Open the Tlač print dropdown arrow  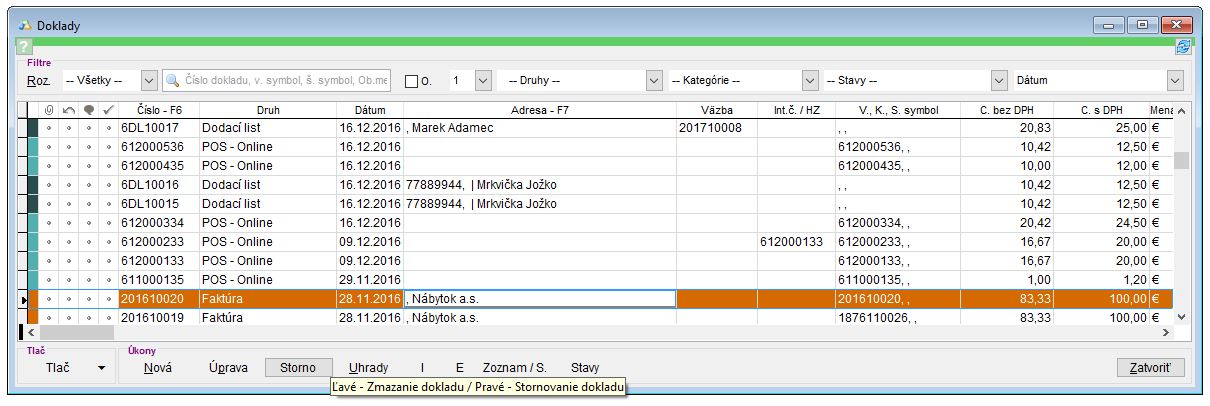(x=101, y=368)
